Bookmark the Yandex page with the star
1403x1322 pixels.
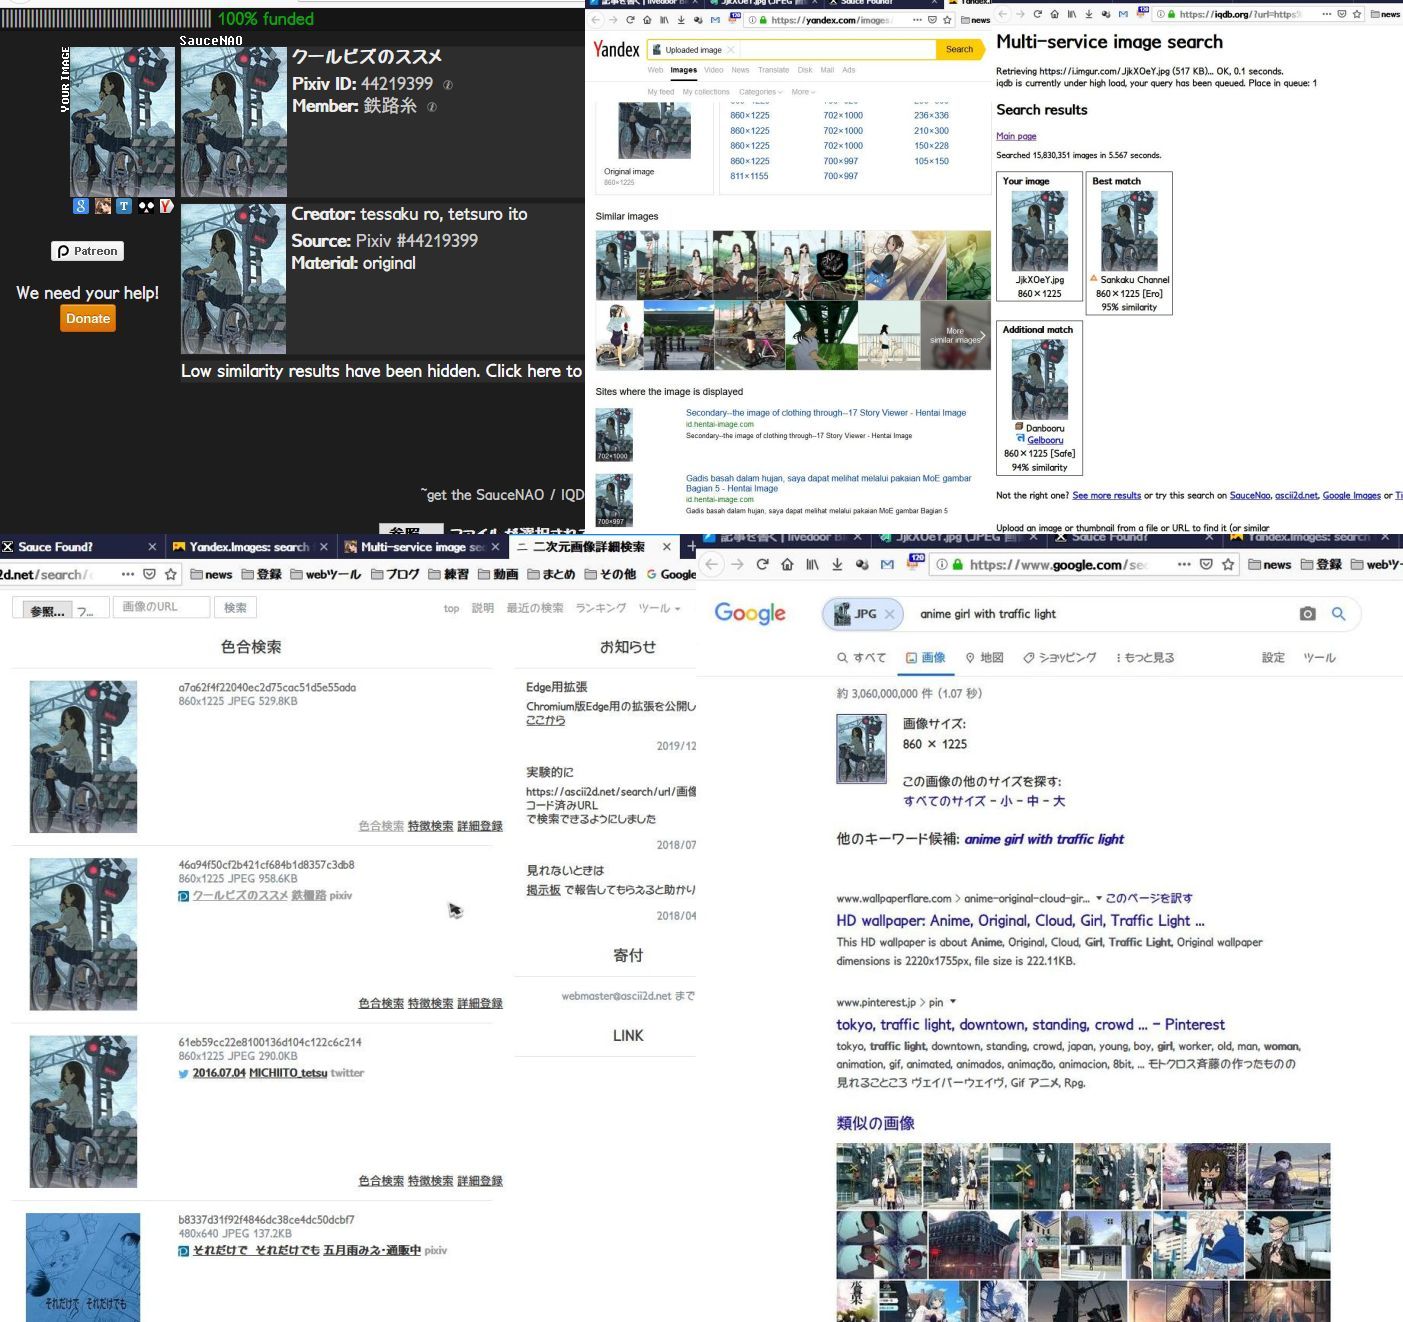coord(947,19)
